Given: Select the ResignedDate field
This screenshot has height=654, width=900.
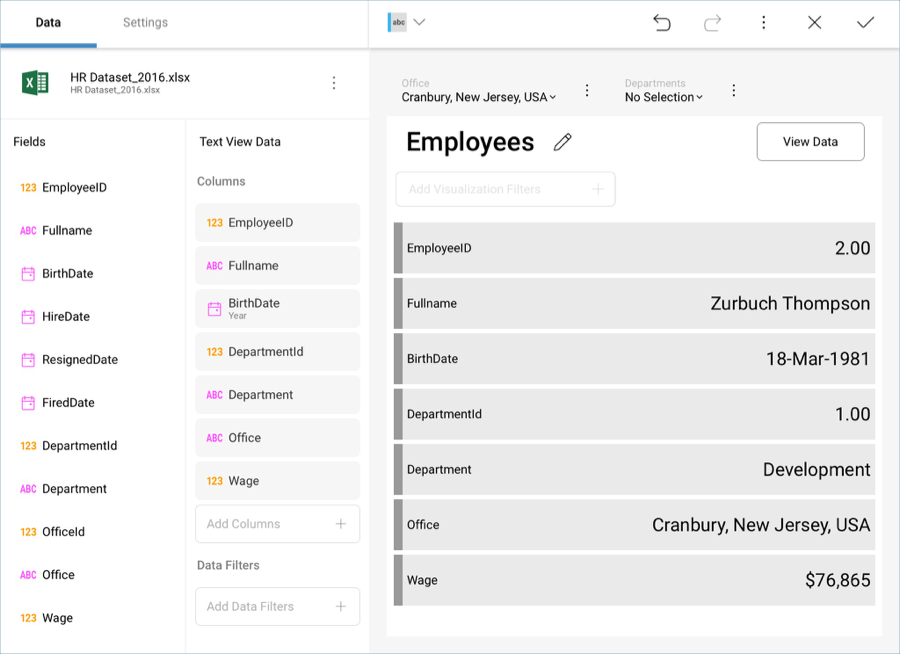Looking at the screenshot, I should (79, 360).
